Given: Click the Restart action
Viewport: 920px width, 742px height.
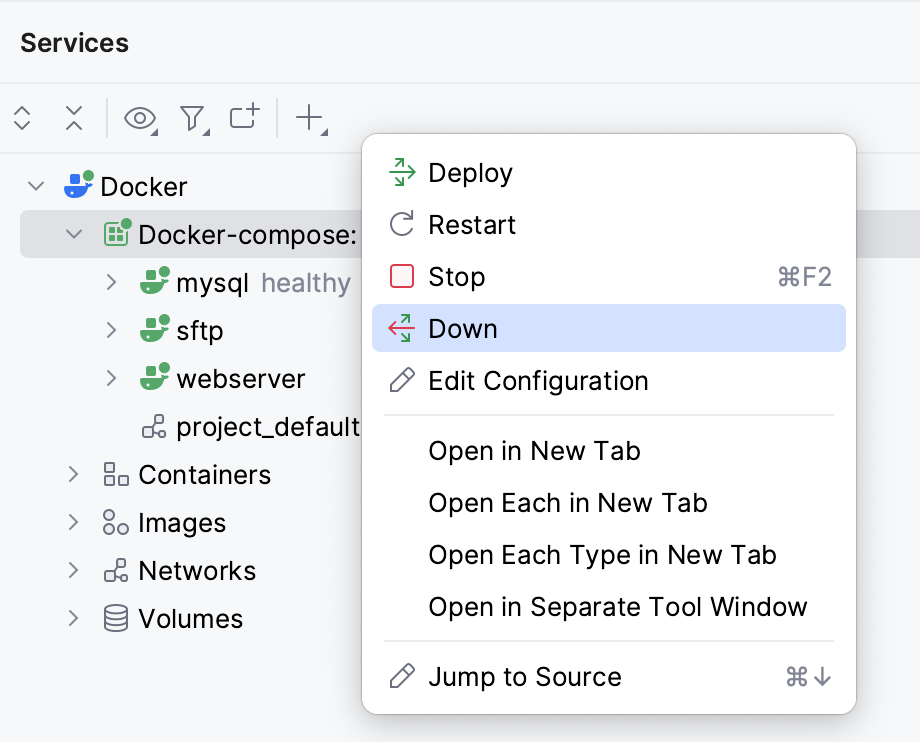Looking at the screenshot, I should (x=471, y=224).
